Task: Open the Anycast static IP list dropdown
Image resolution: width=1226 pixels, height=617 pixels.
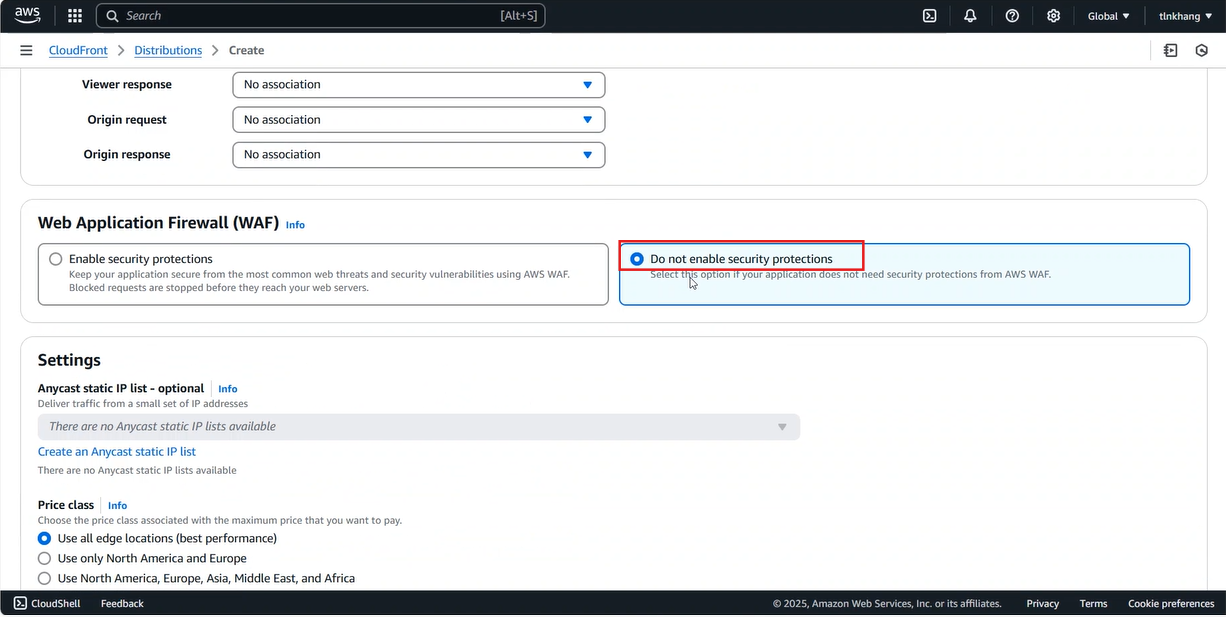Action: pos(419,427)
